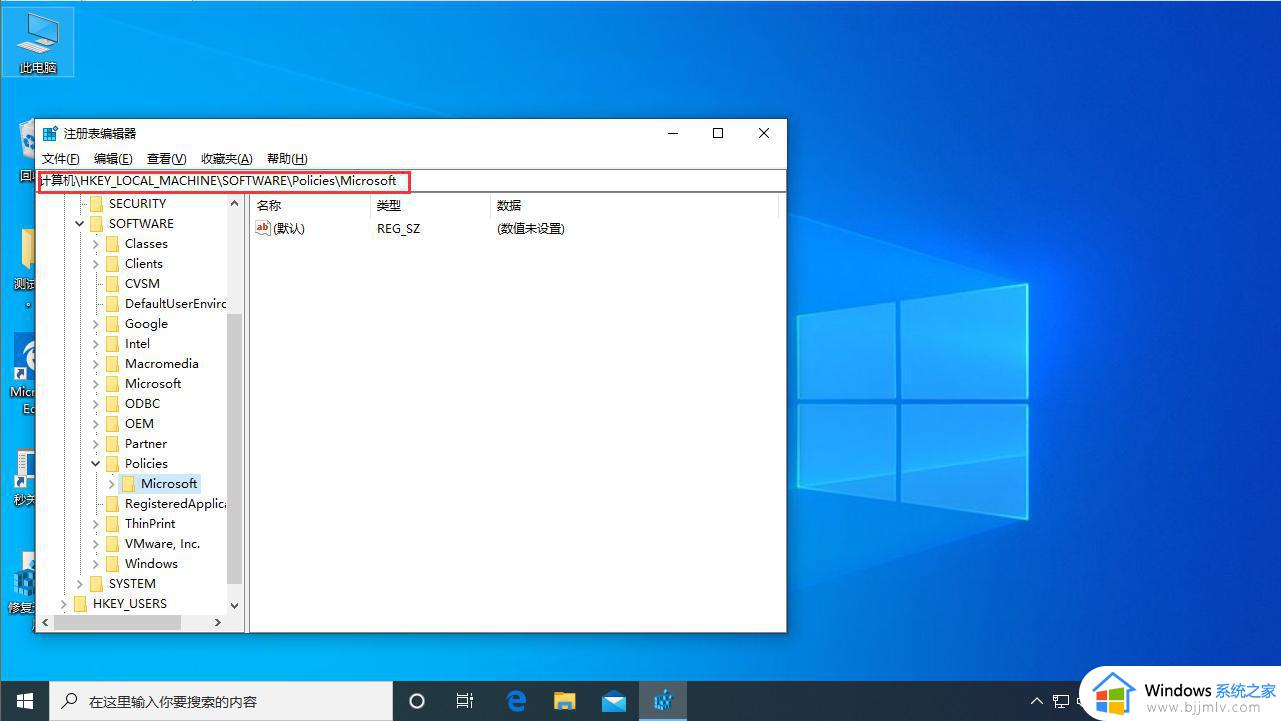Click the Registry Editor title bar icon
This screenshot has width=1281, height=721.
pos(50,133)
